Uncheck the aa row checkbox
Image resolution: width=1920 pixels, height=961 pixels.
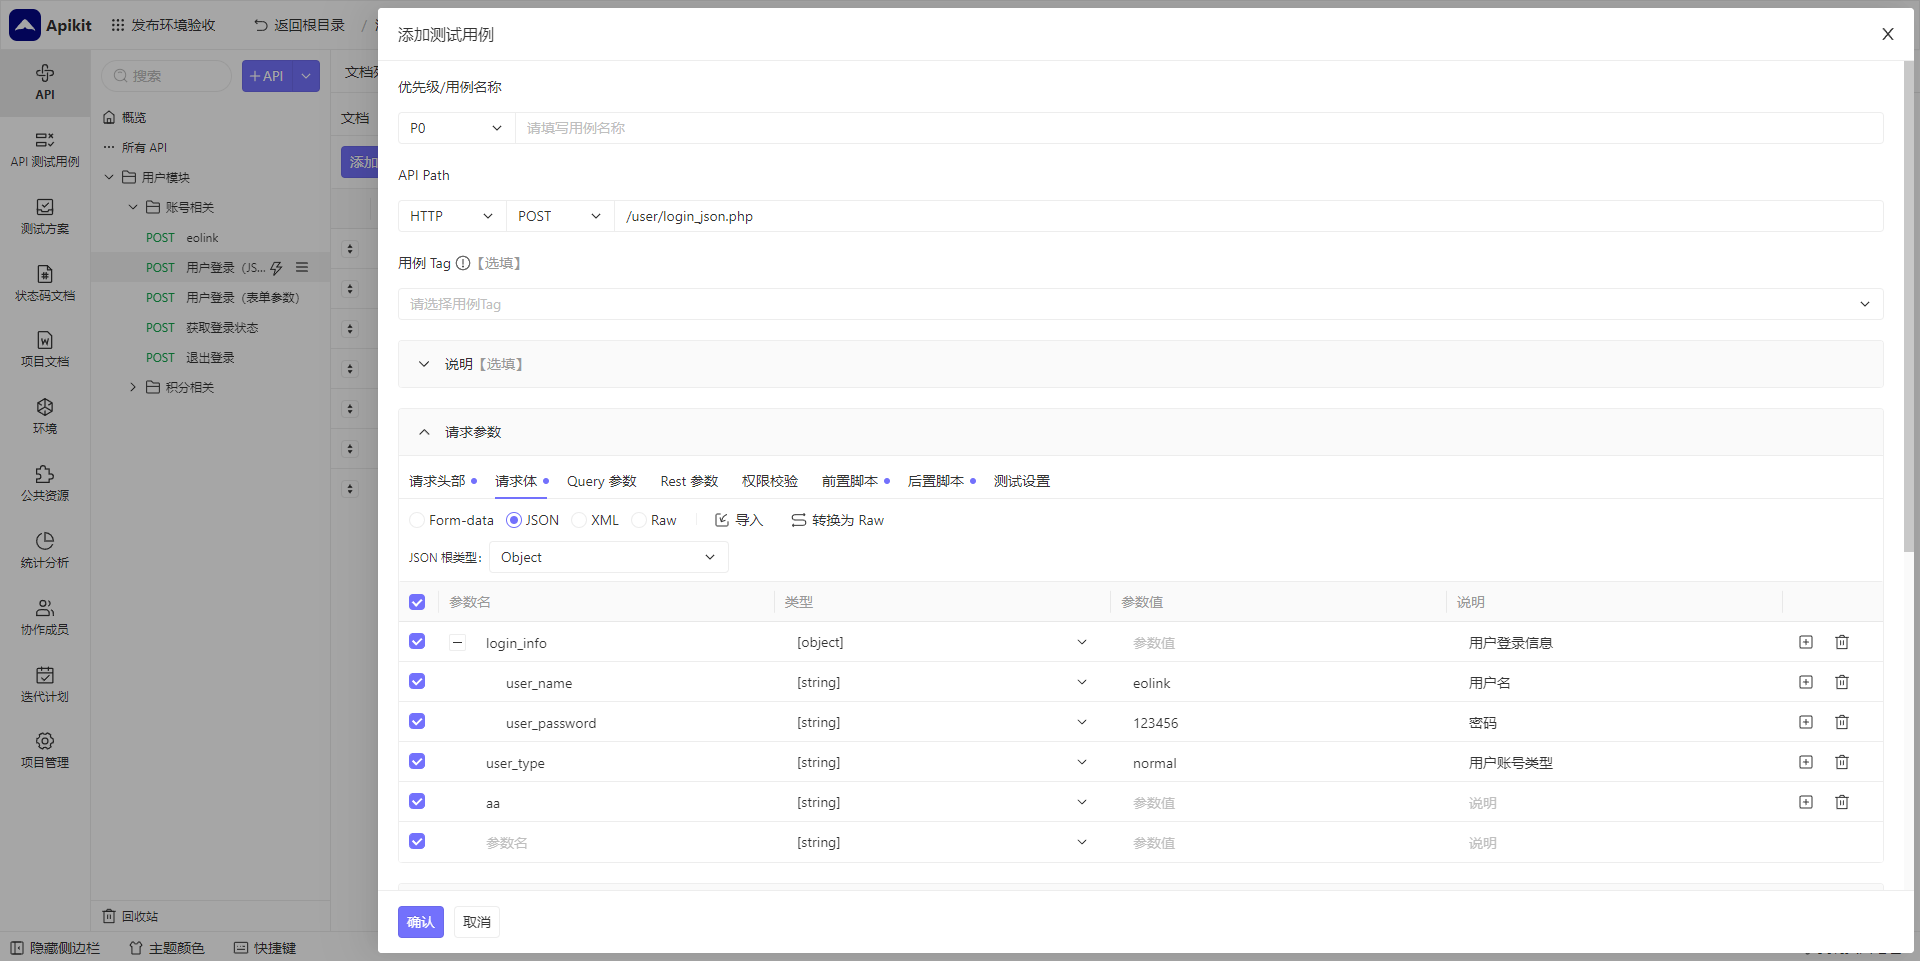point(417,801)
